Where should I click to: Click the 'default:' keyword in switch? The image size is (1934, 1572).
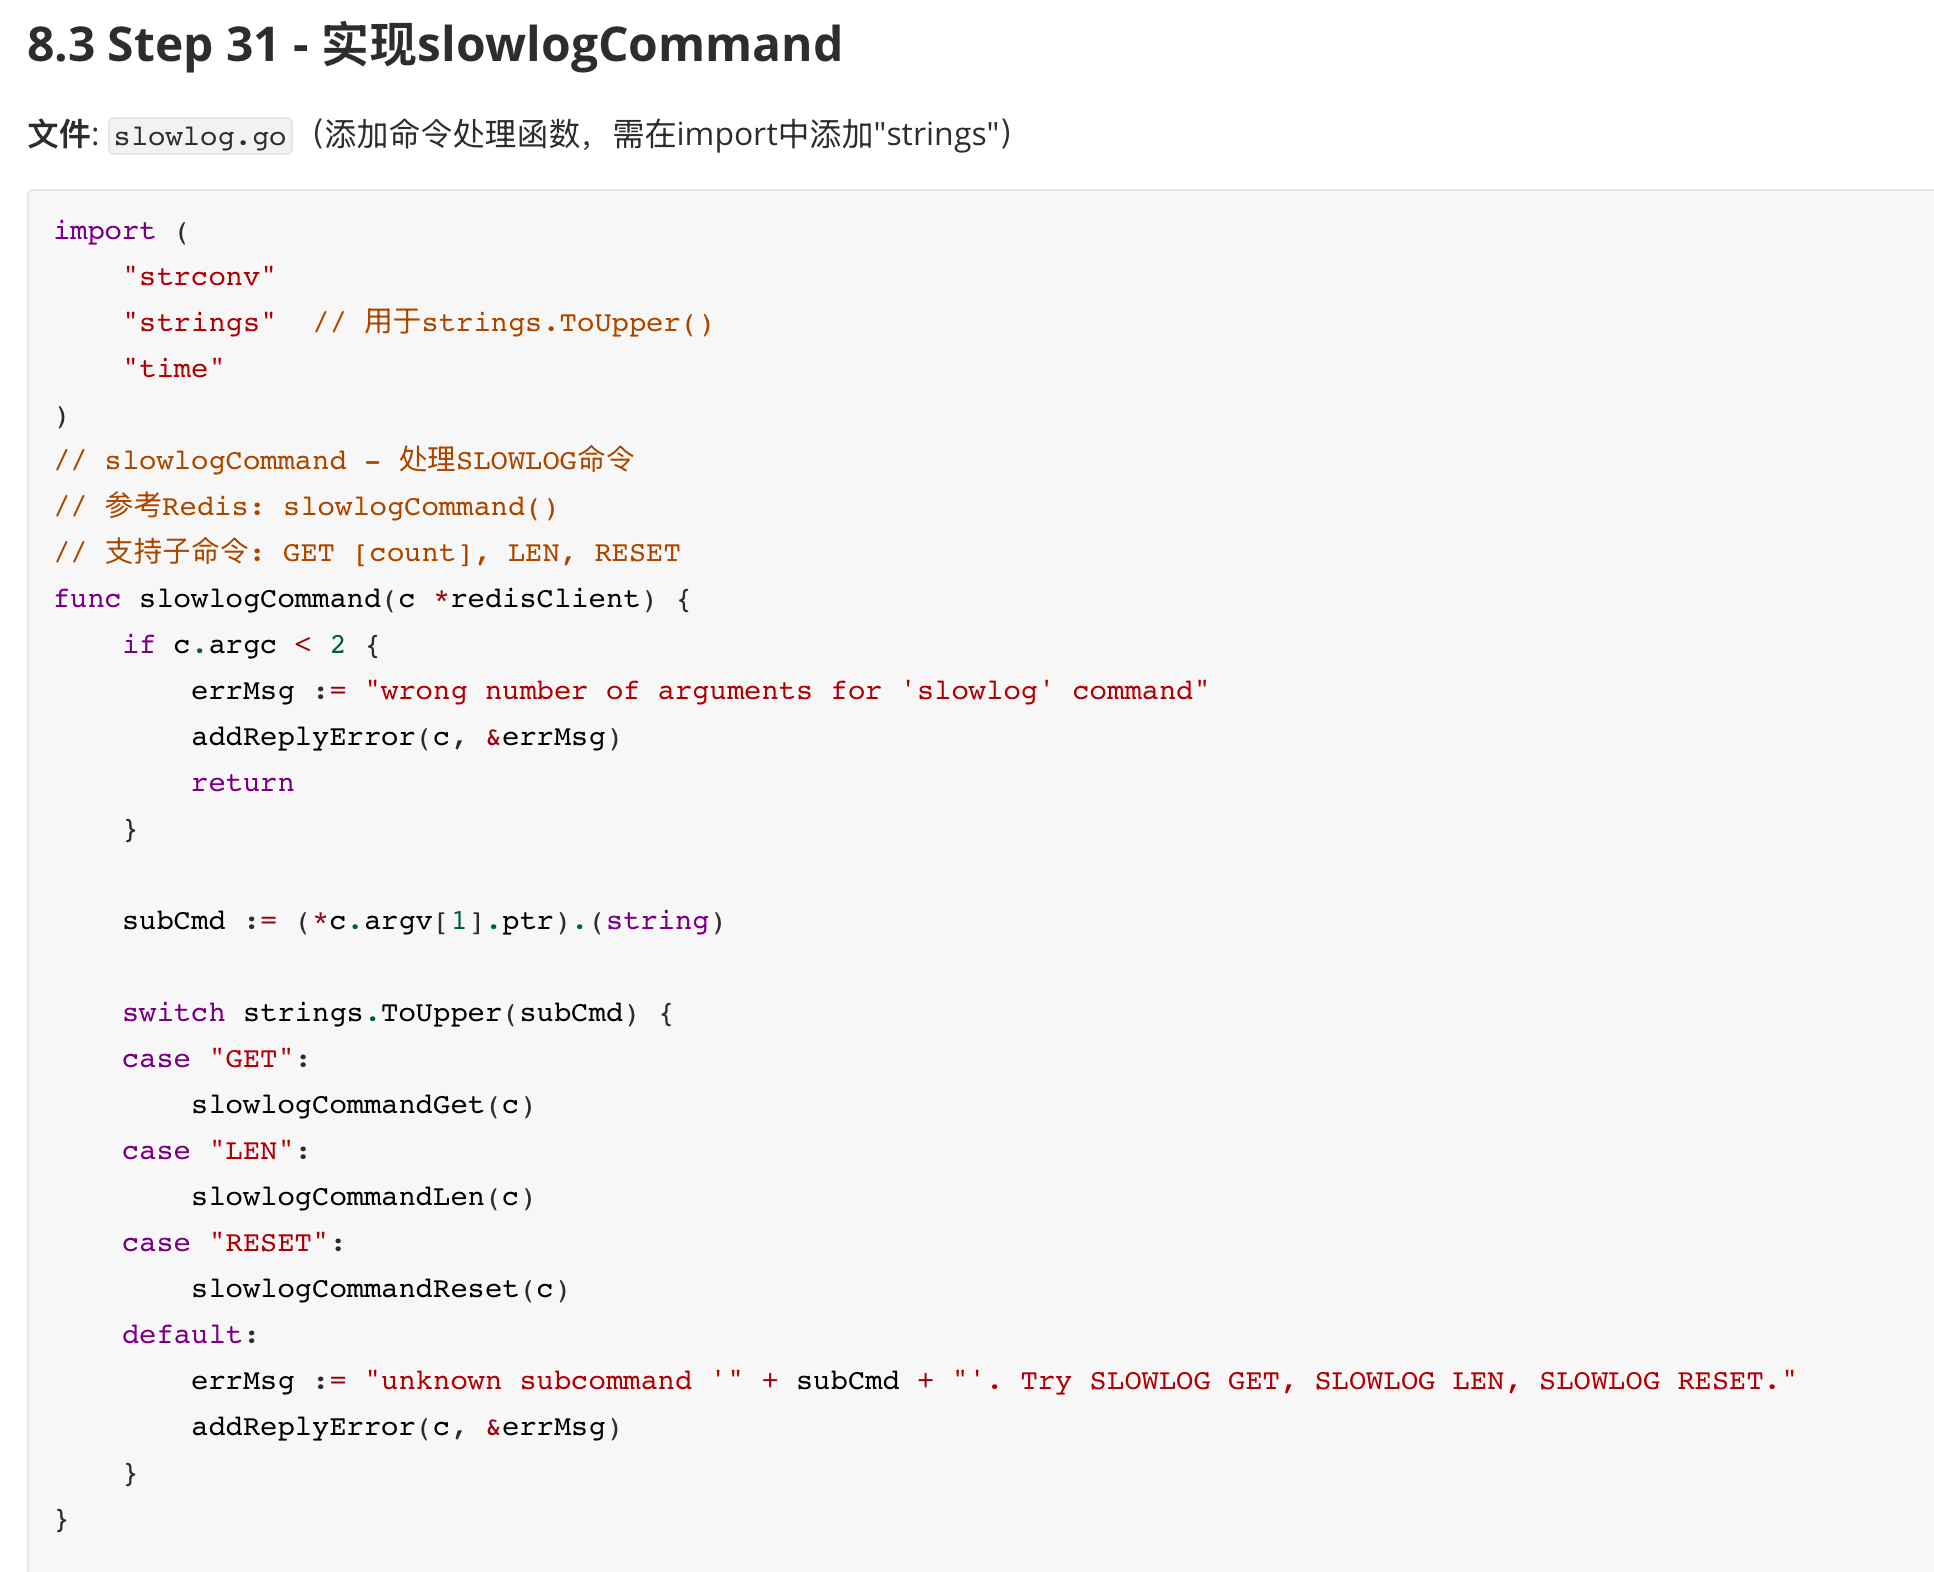click(189, 1335)
